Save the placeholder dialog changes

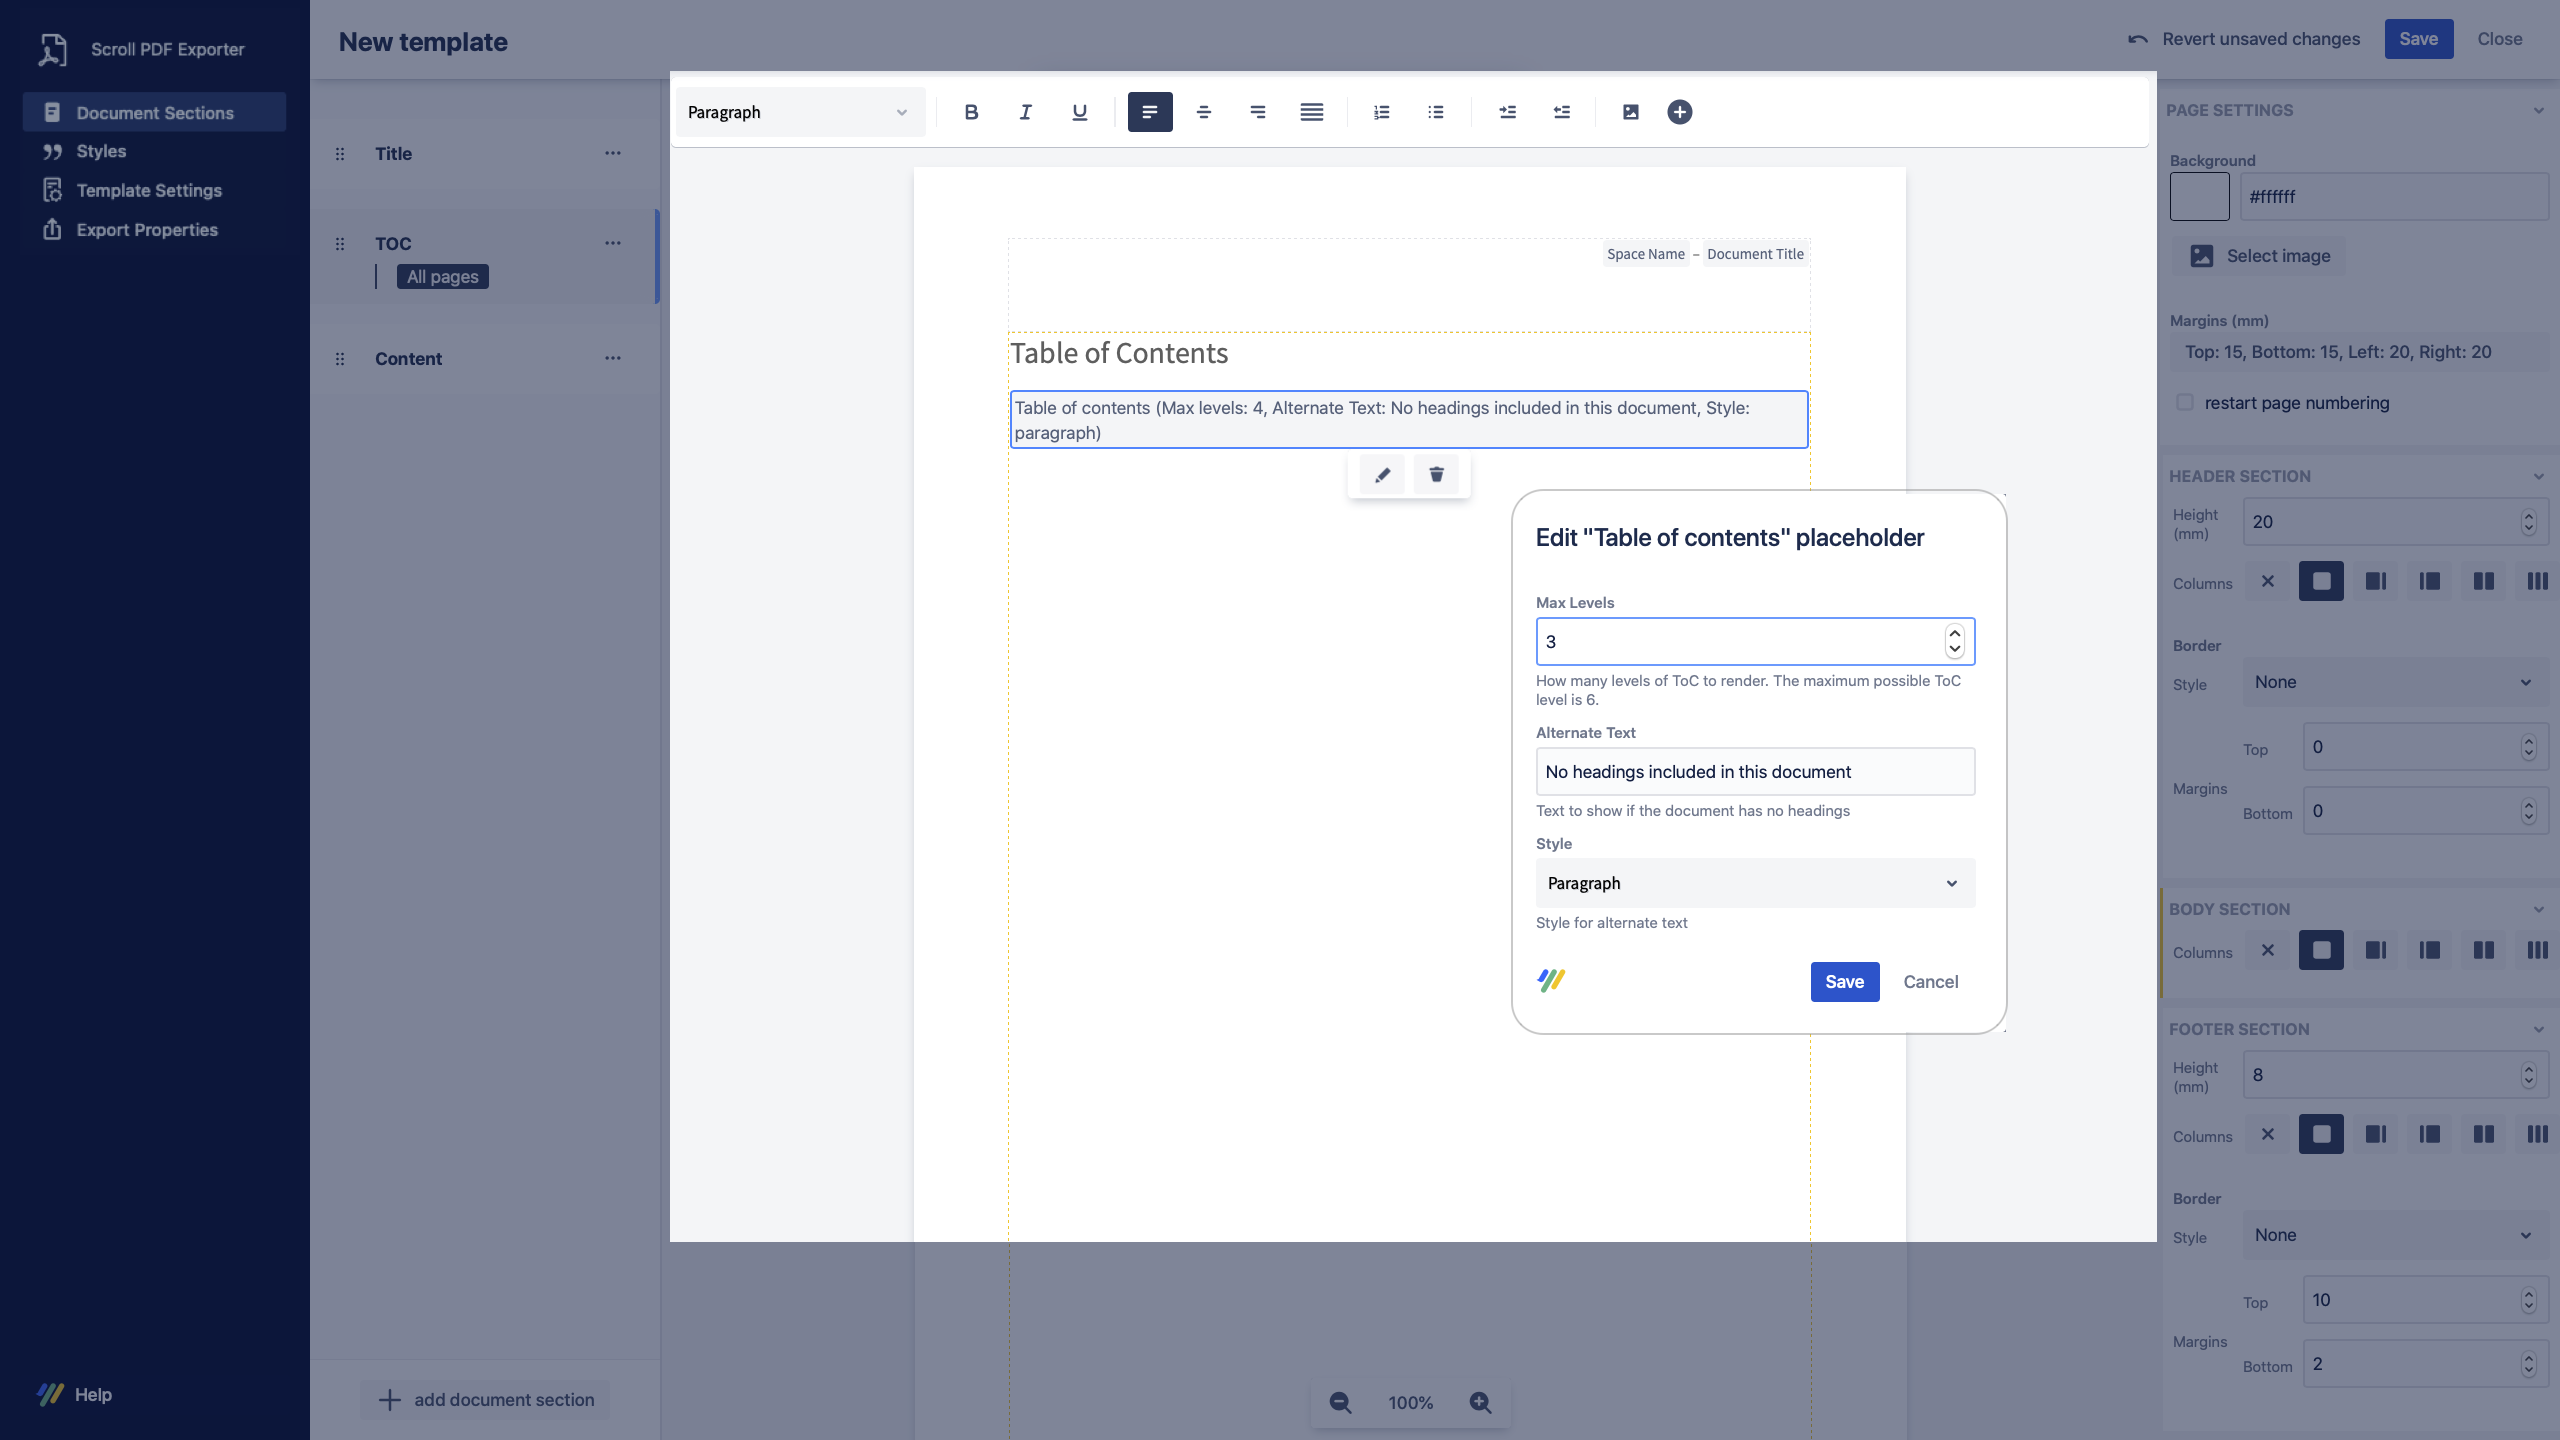(x=1844, y=981)
